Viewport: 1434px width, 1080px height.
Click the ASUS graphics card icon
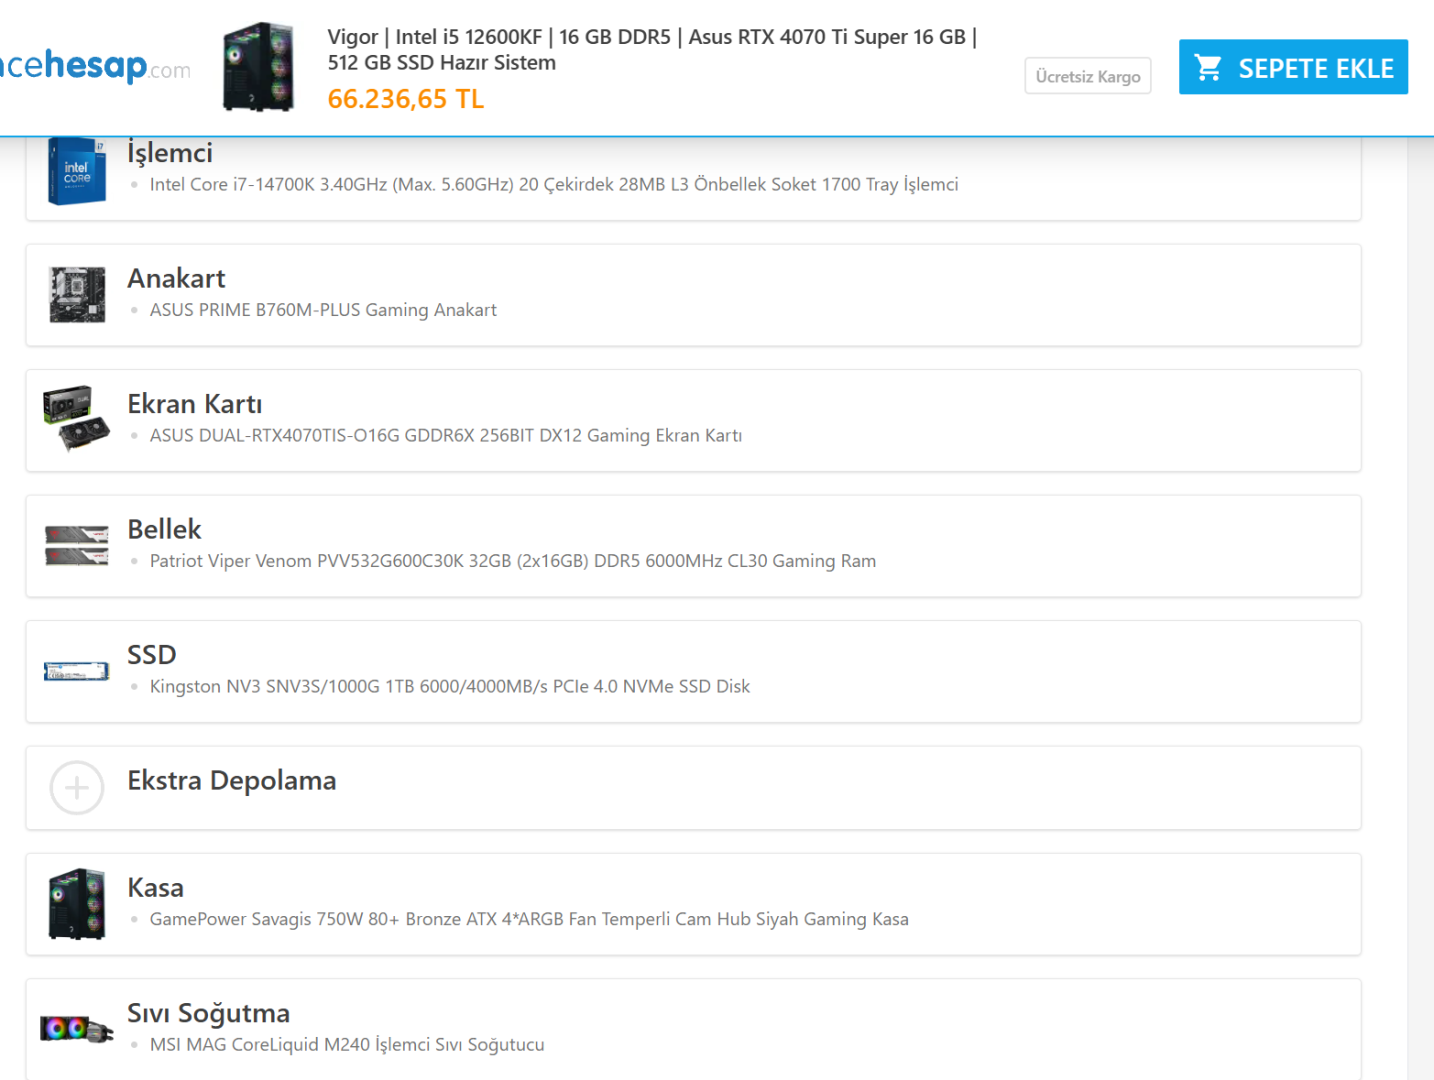[77, 419]
